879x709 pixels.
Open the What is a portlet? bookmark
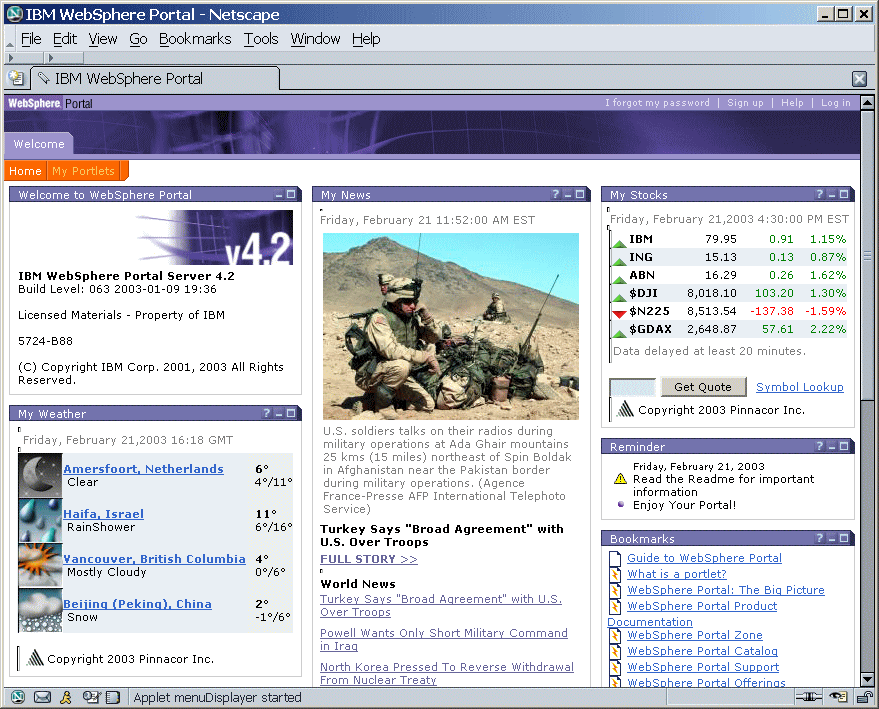(x=677, y=574)
